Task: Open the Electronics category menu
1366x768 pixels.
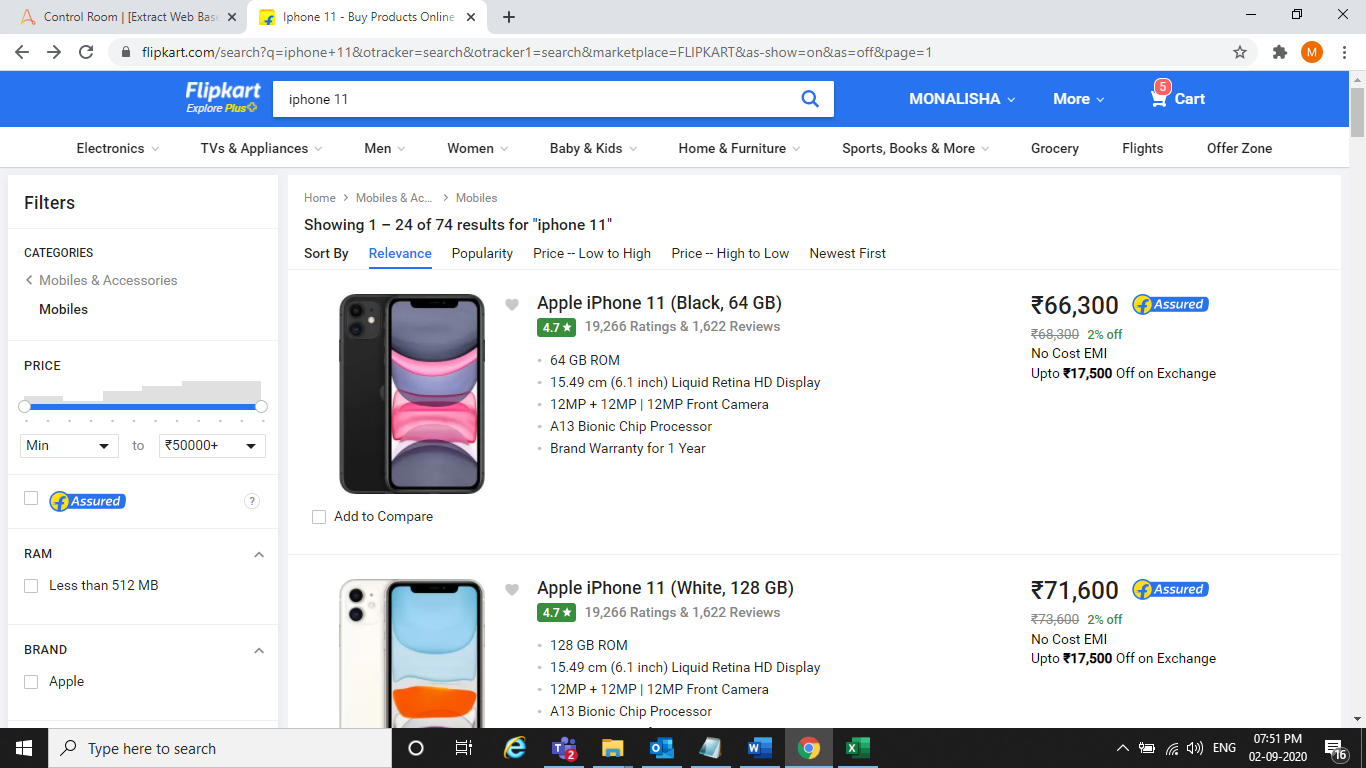Action: click(117, 148)
